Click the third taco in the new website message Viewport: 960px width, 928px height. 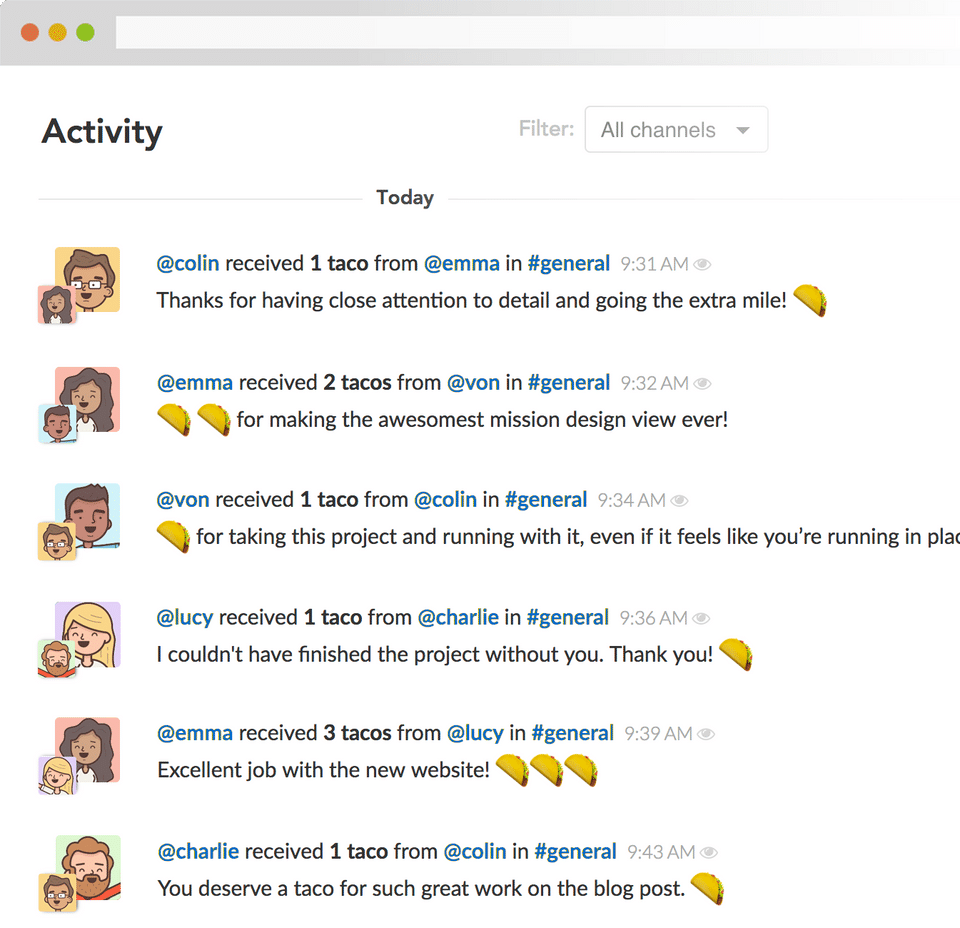581,770
